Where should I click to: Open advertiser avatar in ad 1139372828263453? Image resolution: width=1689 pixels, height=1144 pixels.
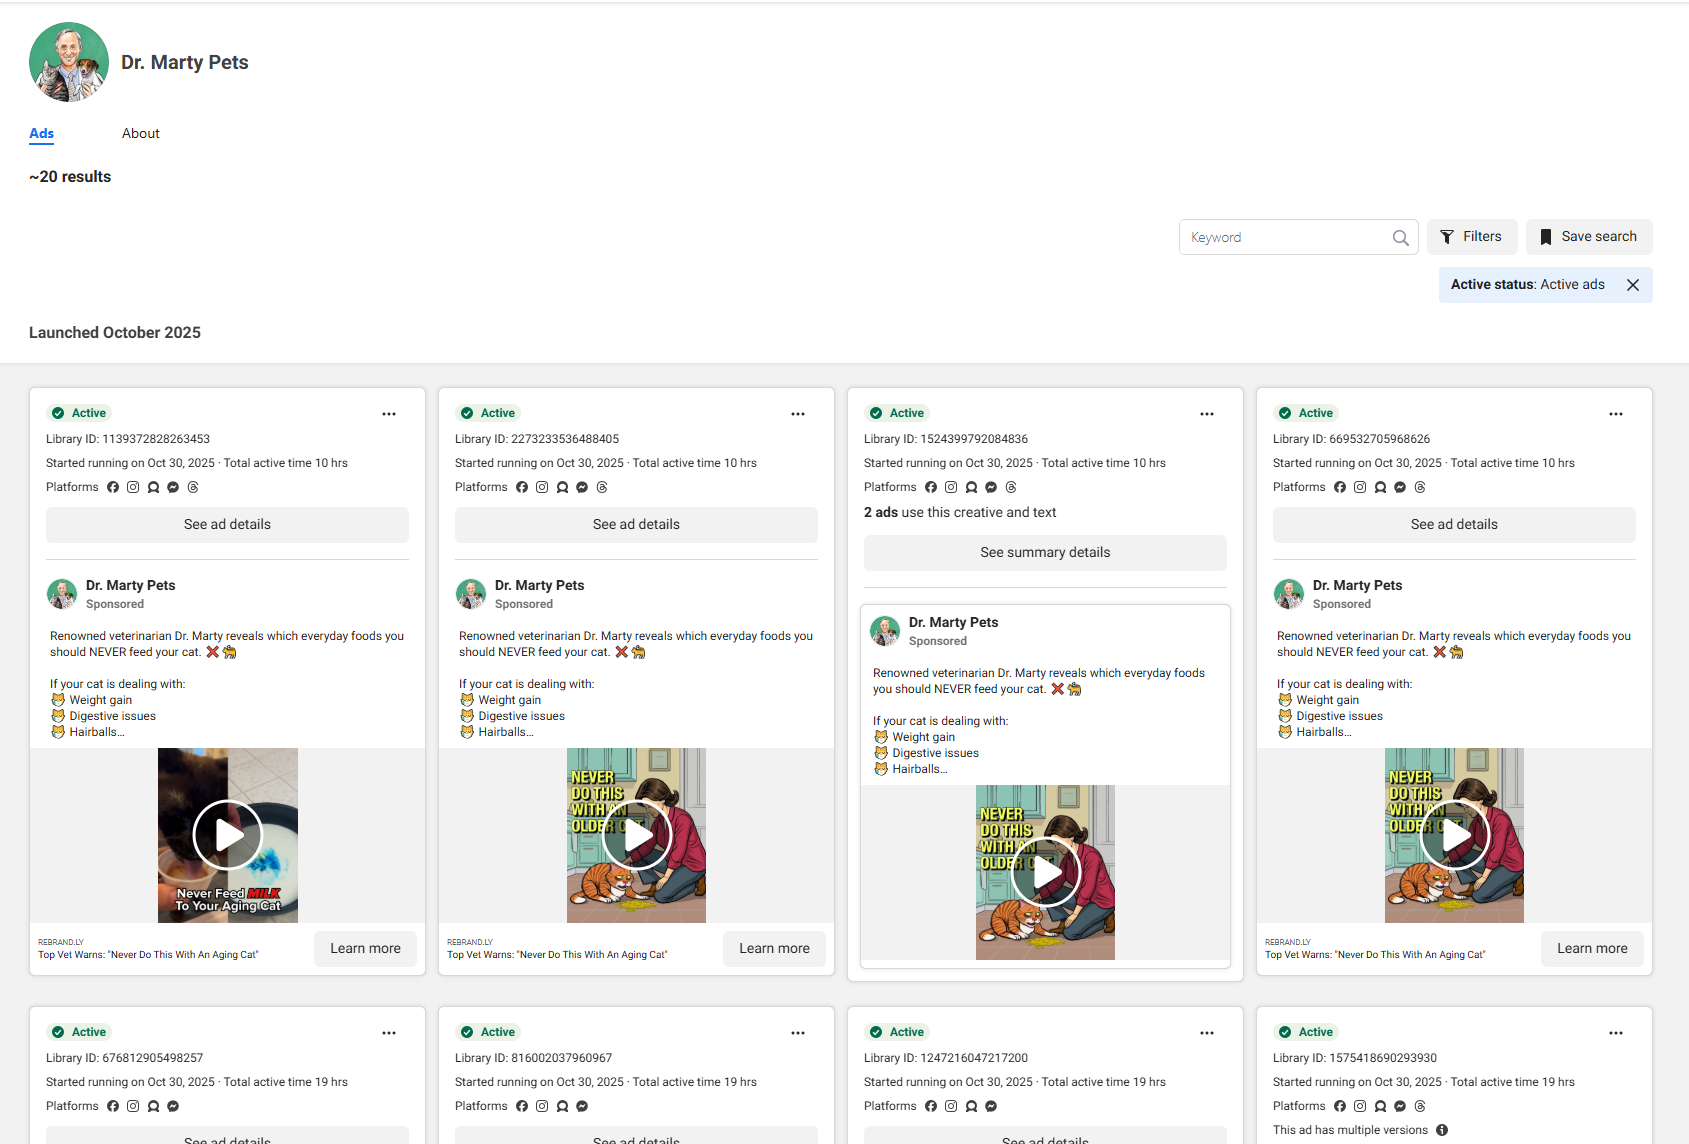point(62,594)
